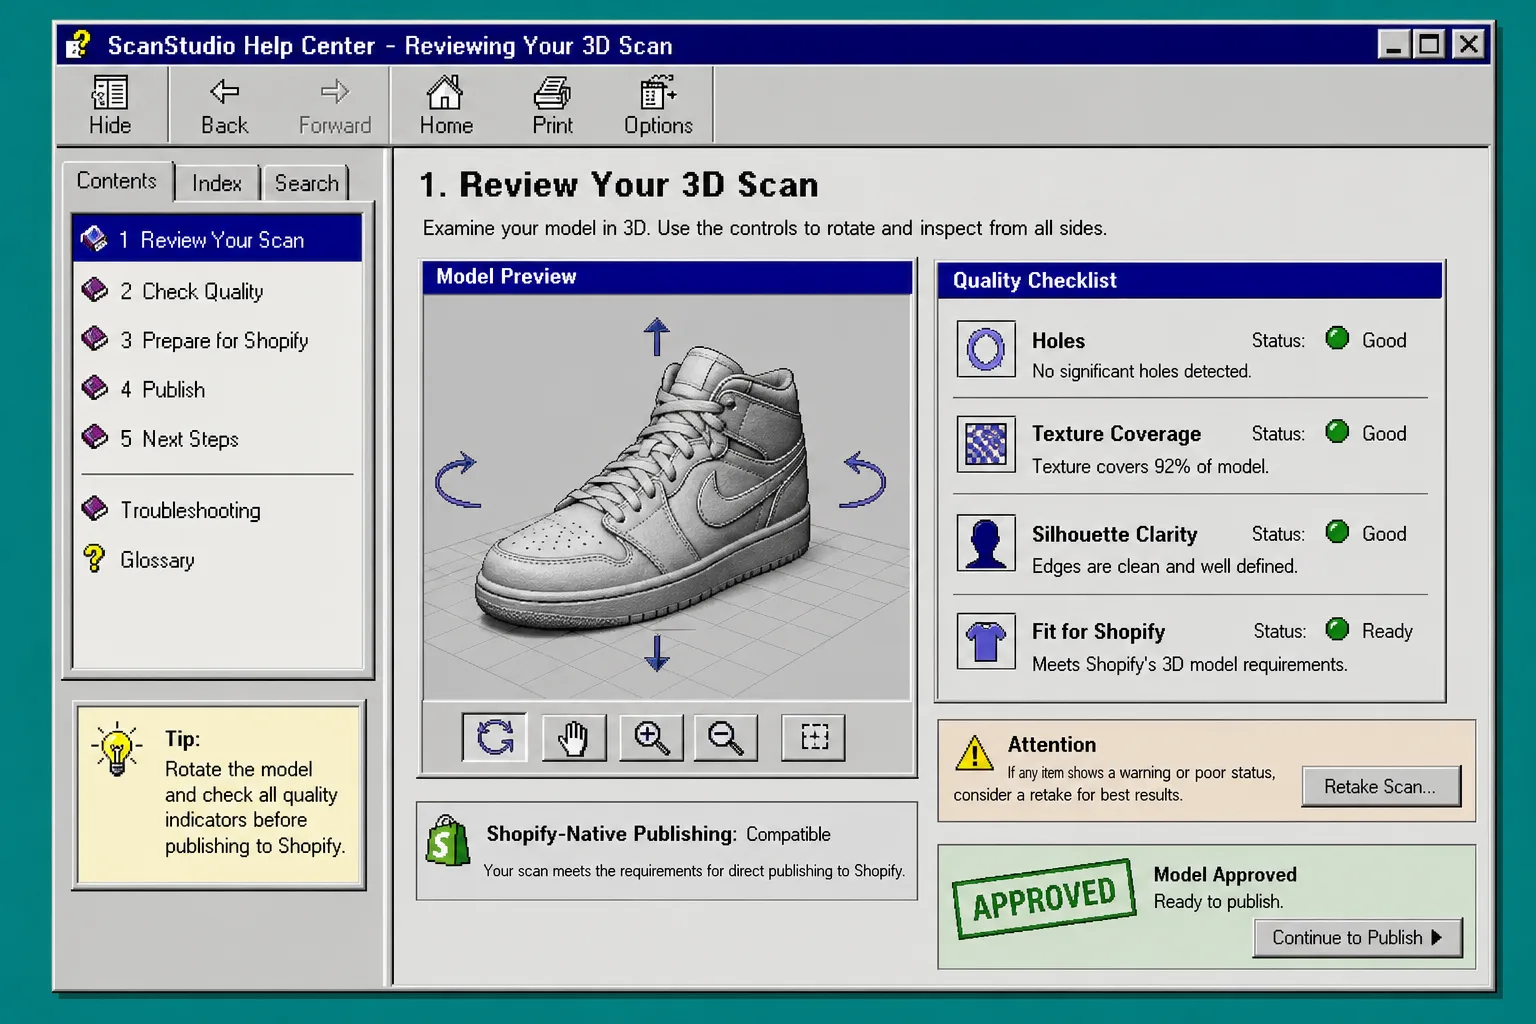Open the Options toolbar menu
The image size is (1536, 1024).
(x=658, y=104)
